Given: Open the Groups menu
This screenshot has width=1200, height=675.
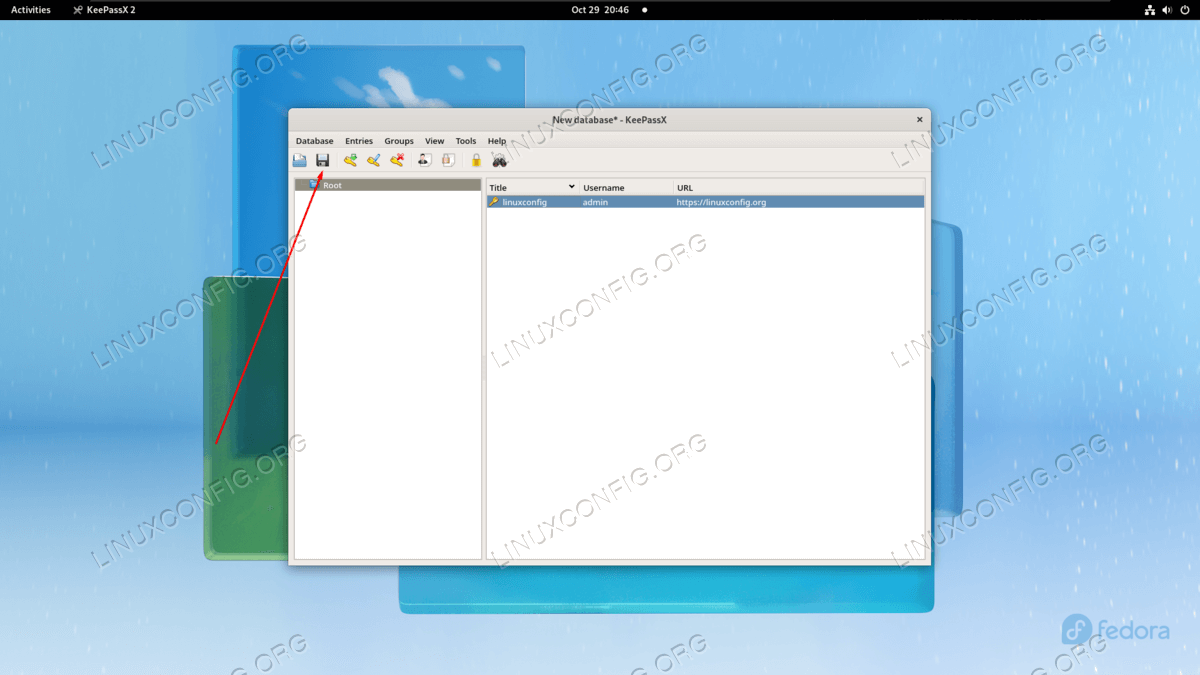Looking at the screenshot, I should tap(399, 141).
